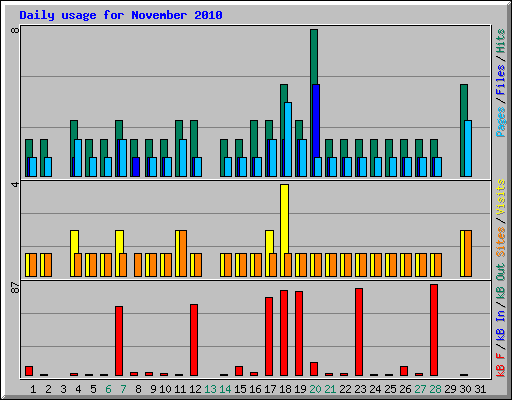This screenshot has height=400, width=512.
Task: Click the orange sites bar on day 11
Action: (183, 253)
